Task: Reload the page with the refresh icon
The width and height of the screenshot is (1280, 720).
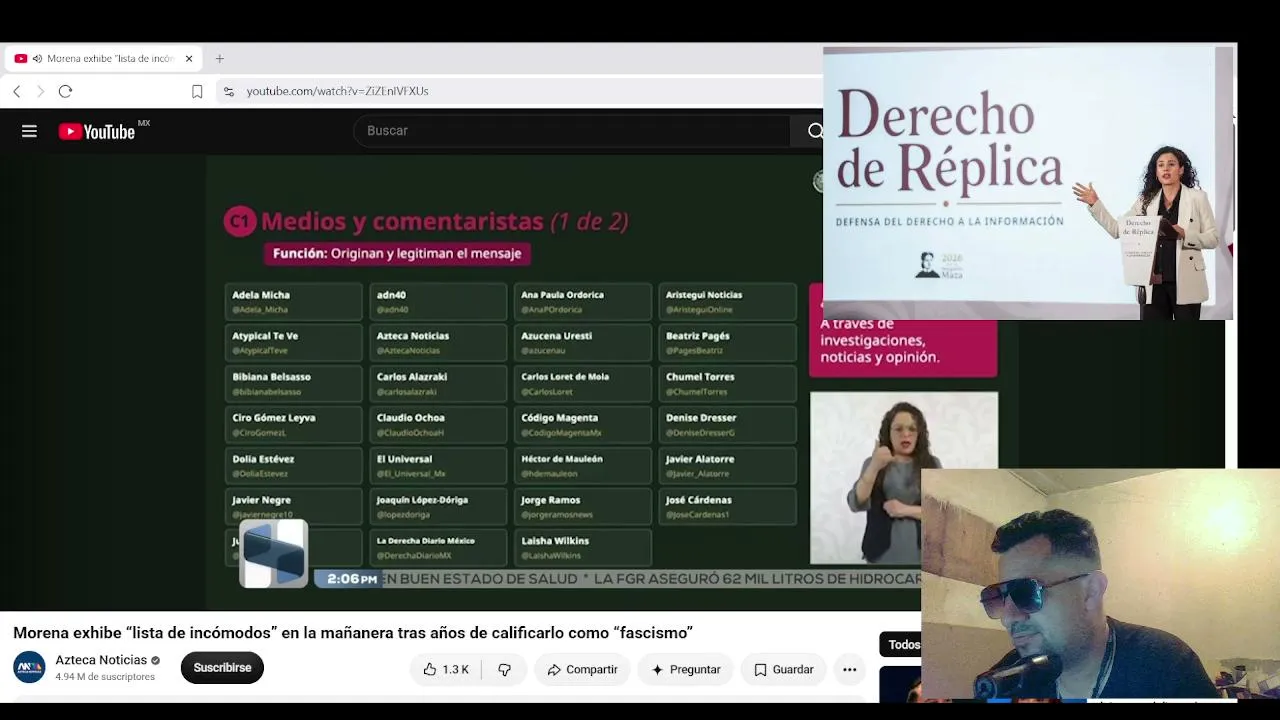Action: coord(65,91)
